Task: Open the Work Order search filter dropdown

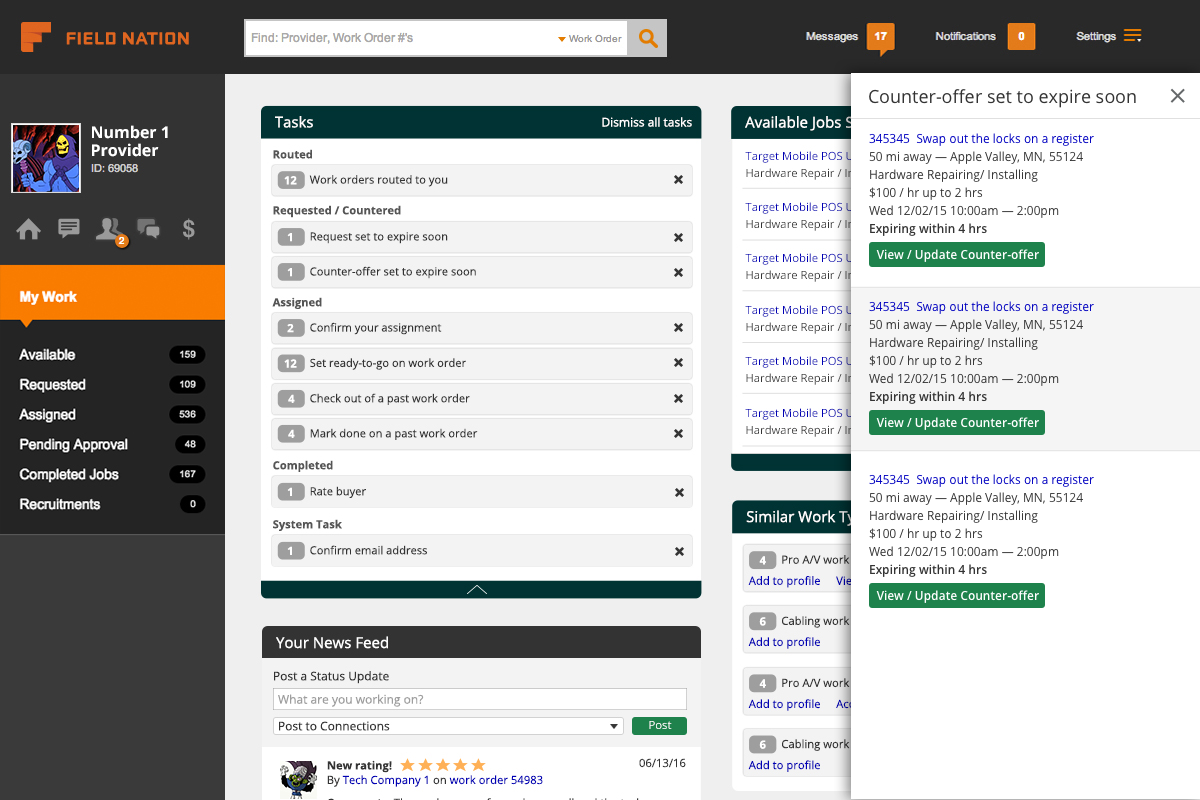Action: (590, 39)
